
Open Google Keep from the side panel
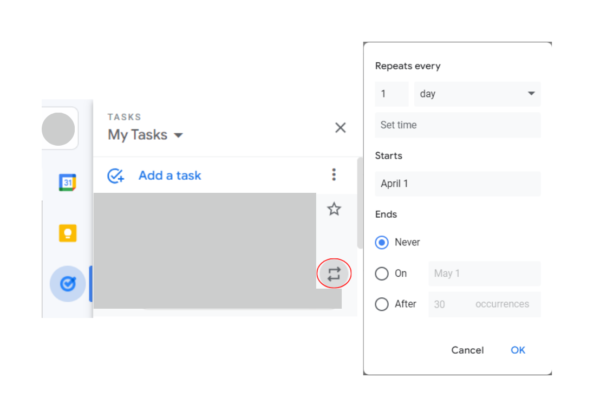point(67,233)
